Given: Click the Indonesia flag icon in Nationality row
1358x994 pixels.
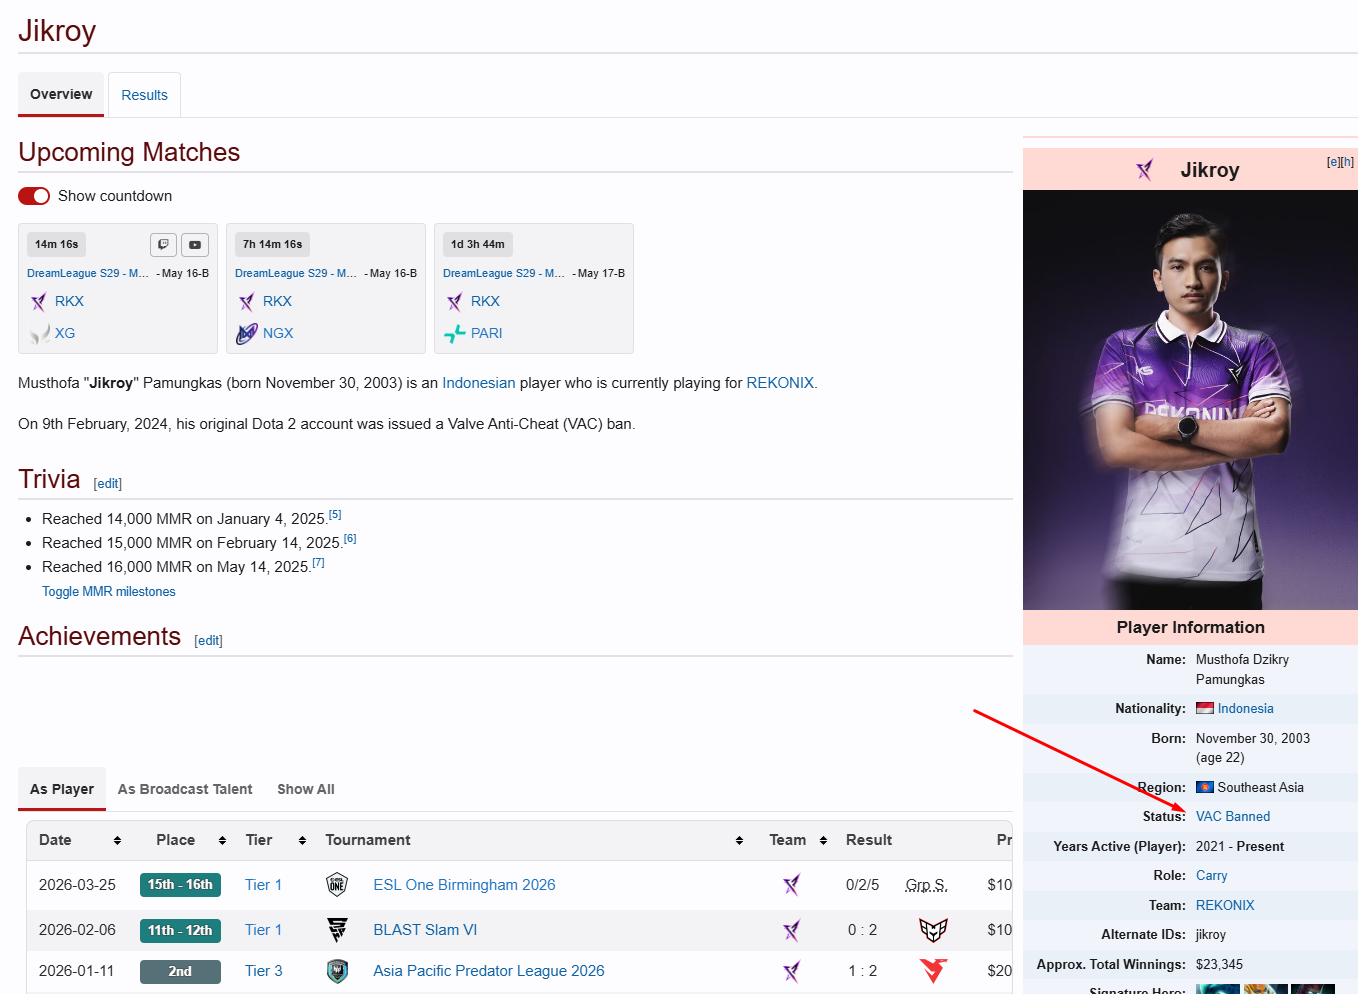Looking at the screenshot, I should 1205,709.
